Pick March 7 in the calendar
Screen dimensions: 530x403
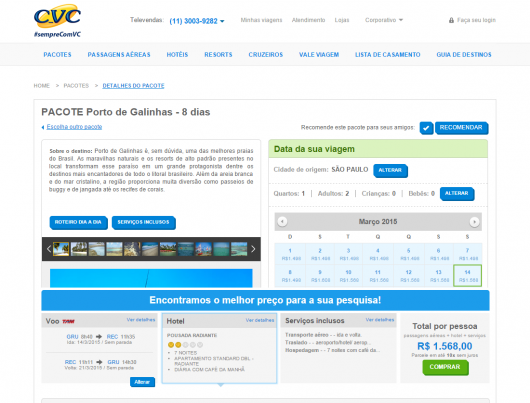(x=468, y=254)
